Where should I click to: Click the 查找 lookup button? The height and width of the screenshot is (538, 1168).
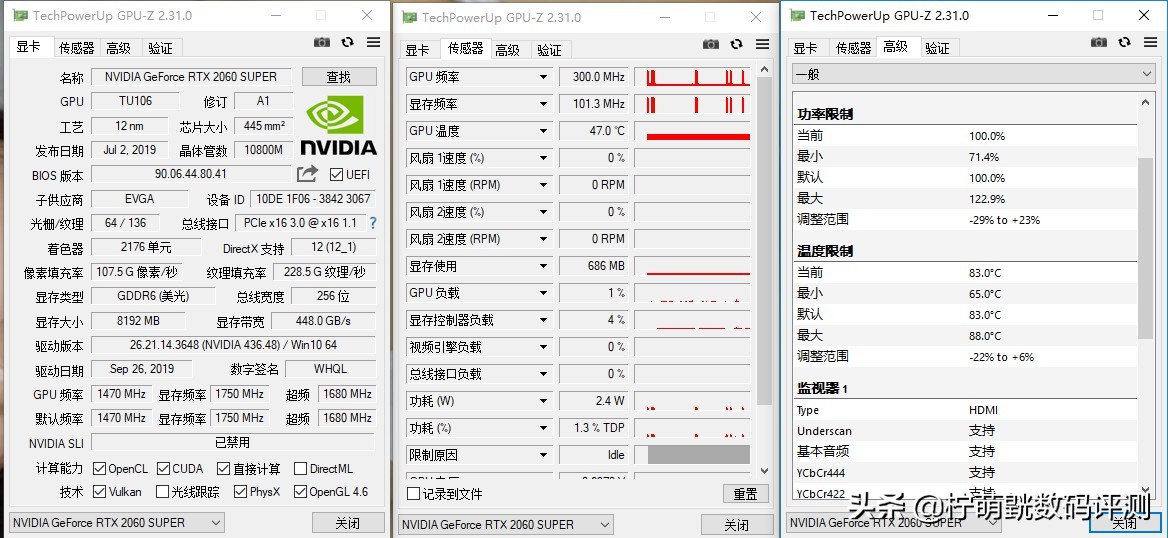coord(338,76)
